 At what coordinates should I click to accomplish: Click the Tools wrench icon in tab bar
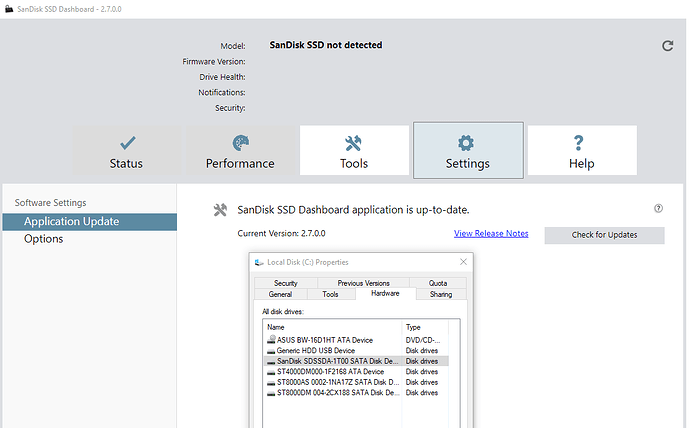coord(353,143)
